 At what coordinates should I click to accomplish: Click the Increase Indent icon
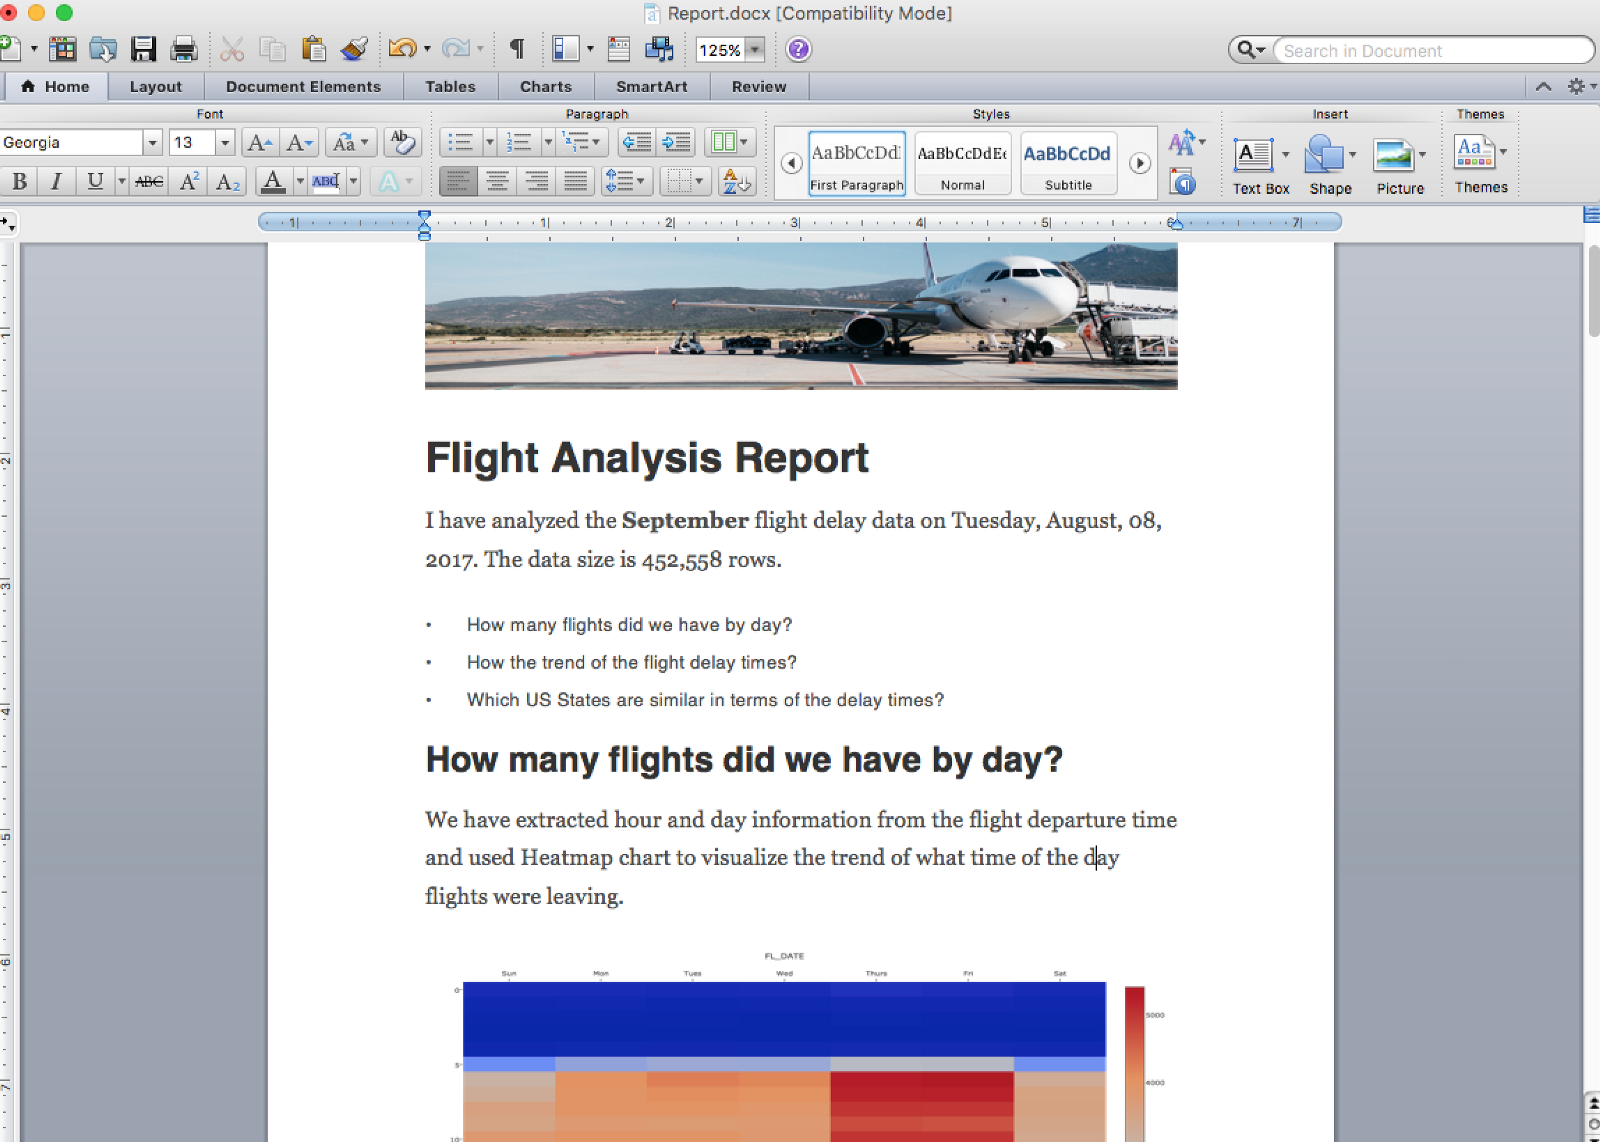(677, 143)
